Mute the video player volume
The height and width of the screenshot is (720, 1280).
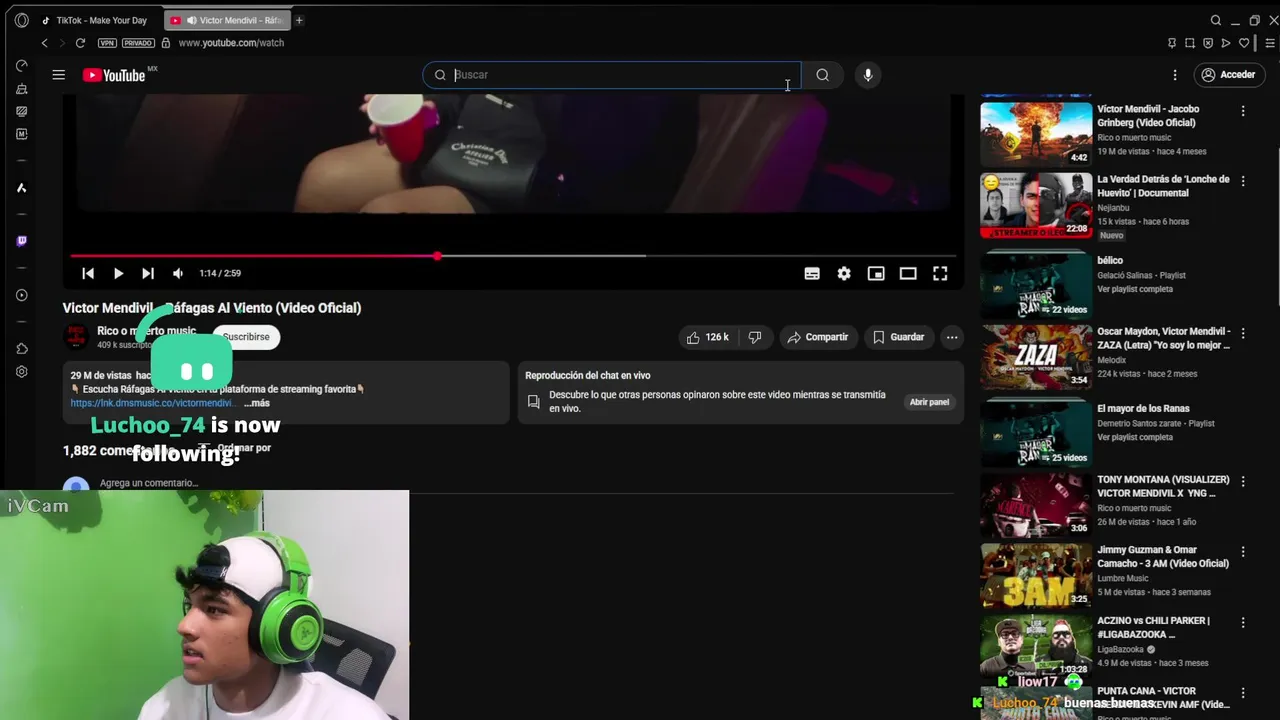pyautogui.click(x=178, y=273)
